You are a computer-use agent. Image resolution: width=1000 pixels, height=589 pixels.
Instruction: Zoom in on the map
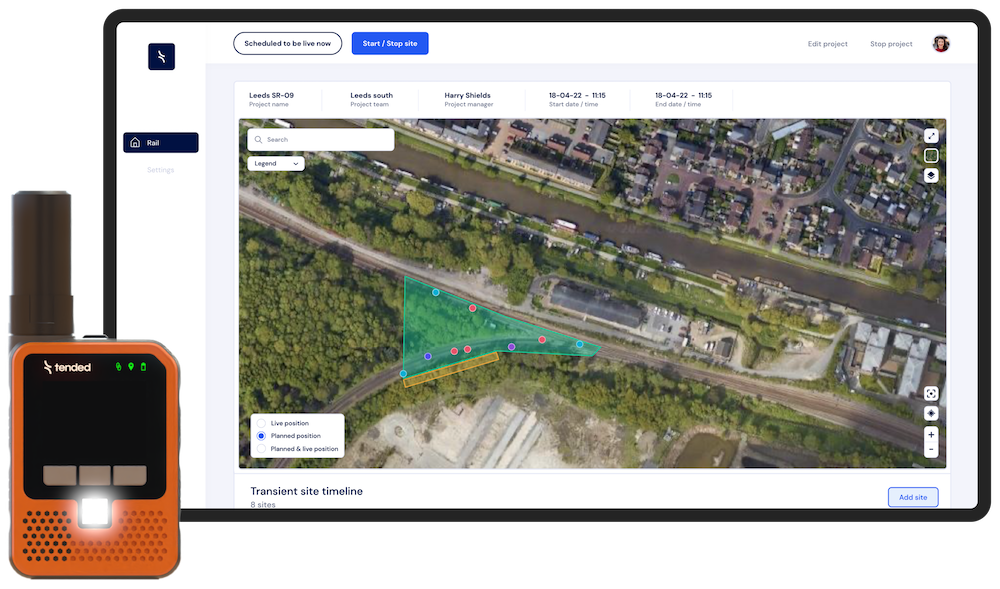pyautogui.click(x=931, y=435)
